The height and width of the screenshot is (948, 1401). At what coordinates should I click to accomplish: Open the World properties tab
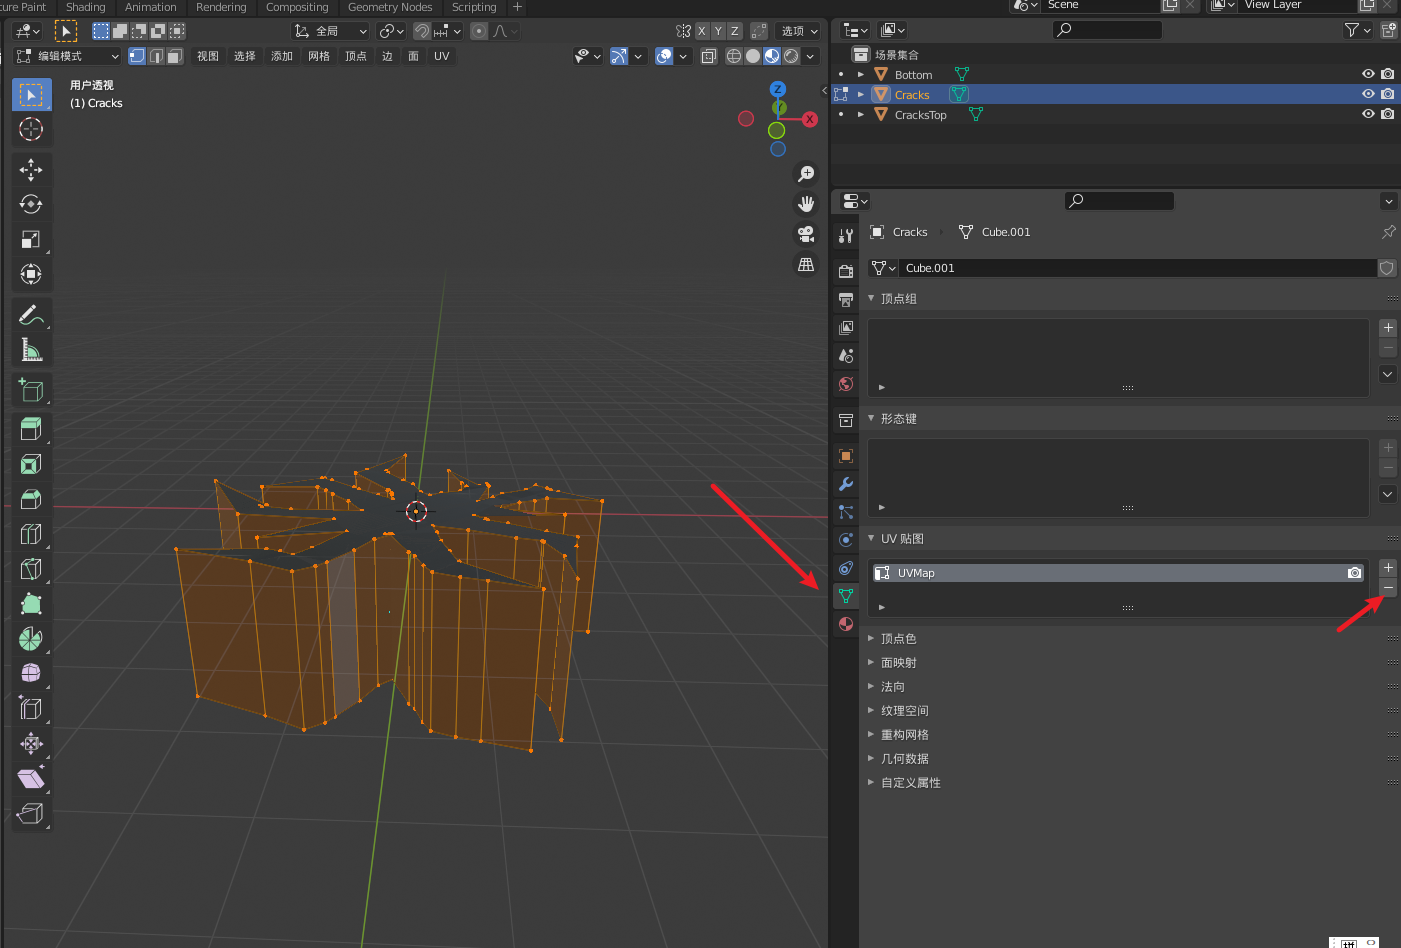846,384
